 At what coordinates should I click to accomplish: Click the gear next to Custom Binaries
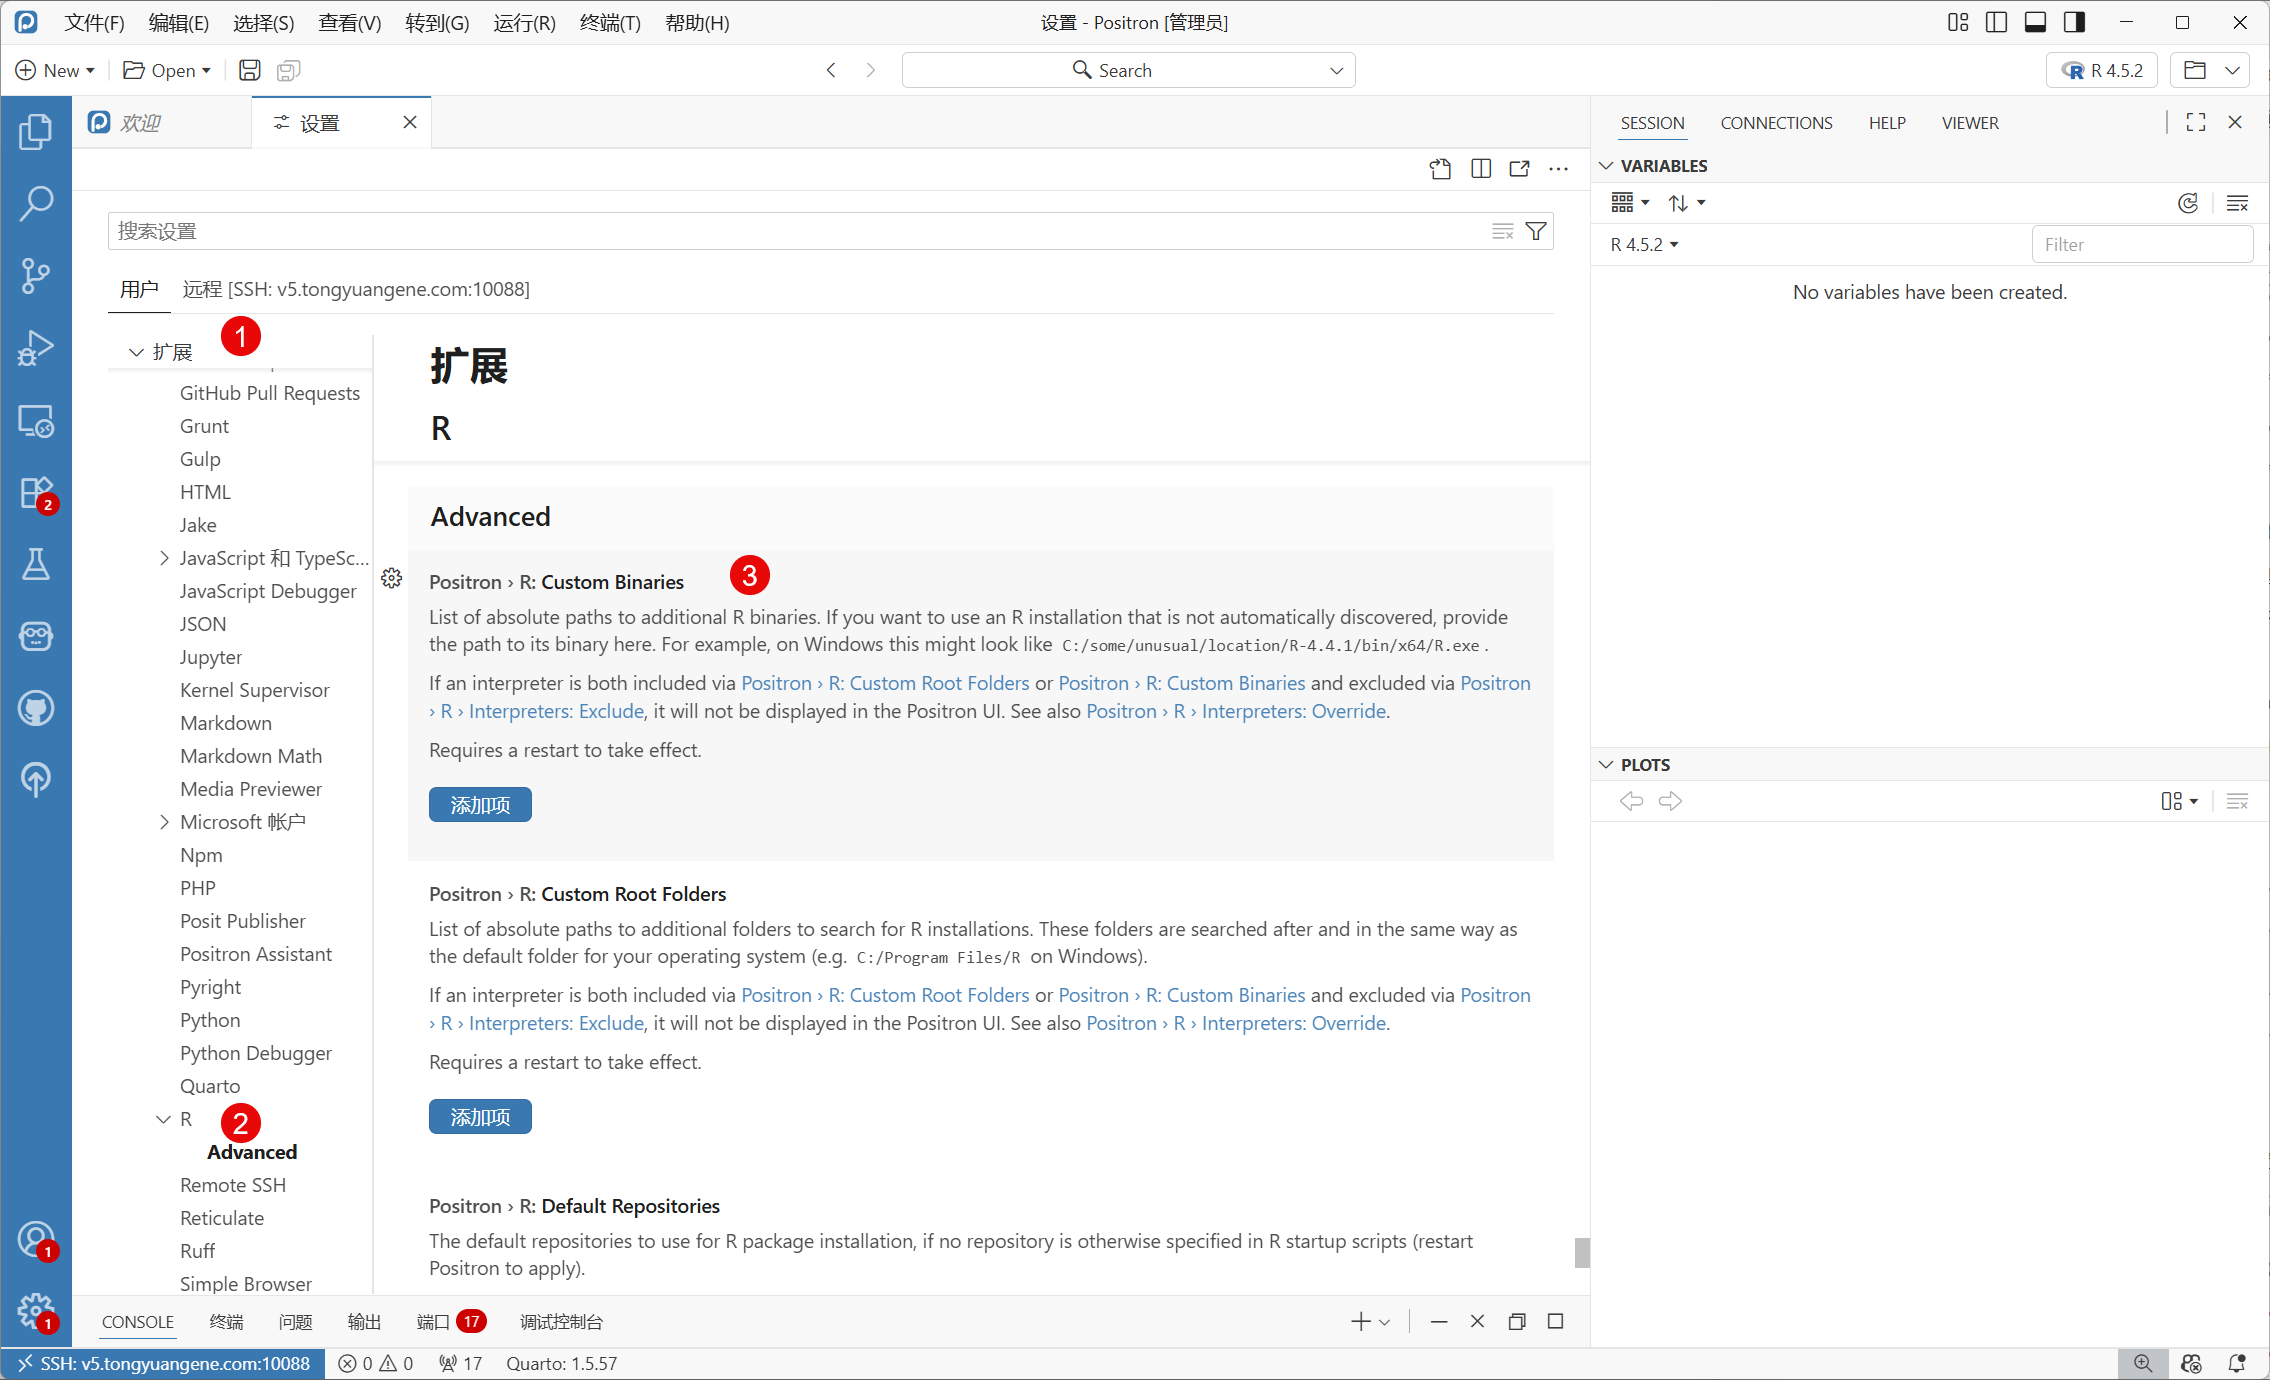392,578
